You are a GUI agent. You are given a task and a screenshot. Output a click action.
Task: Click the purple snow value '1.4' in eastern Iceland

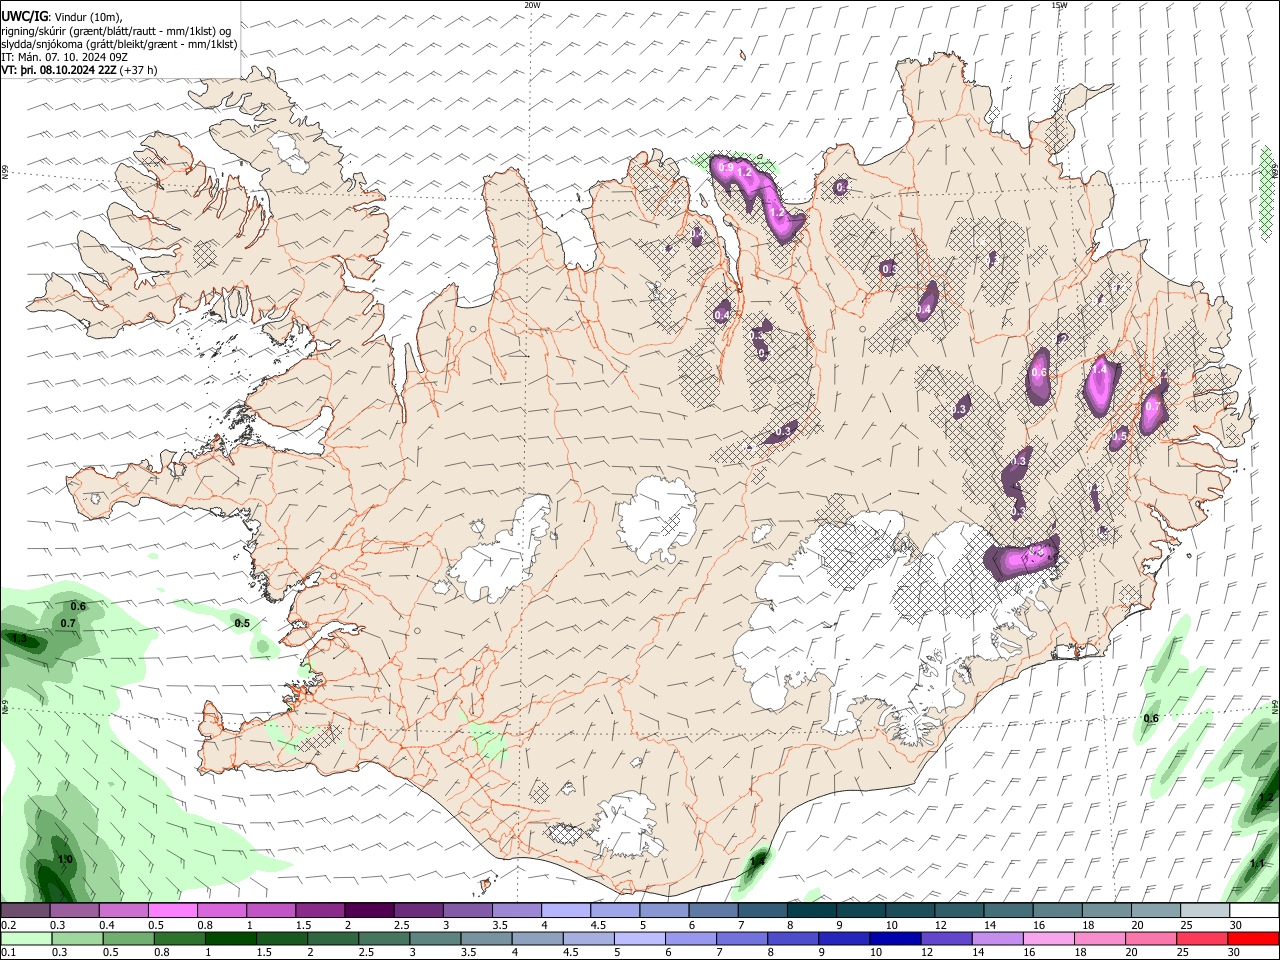1099,369
